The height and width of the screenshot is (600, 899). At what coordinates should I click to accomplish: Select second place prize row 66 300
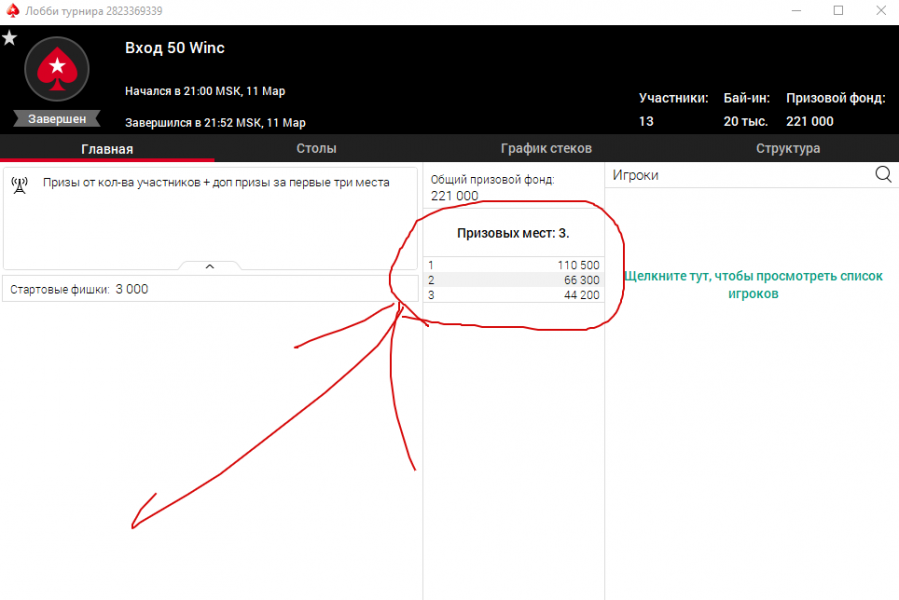click(514, 280)
